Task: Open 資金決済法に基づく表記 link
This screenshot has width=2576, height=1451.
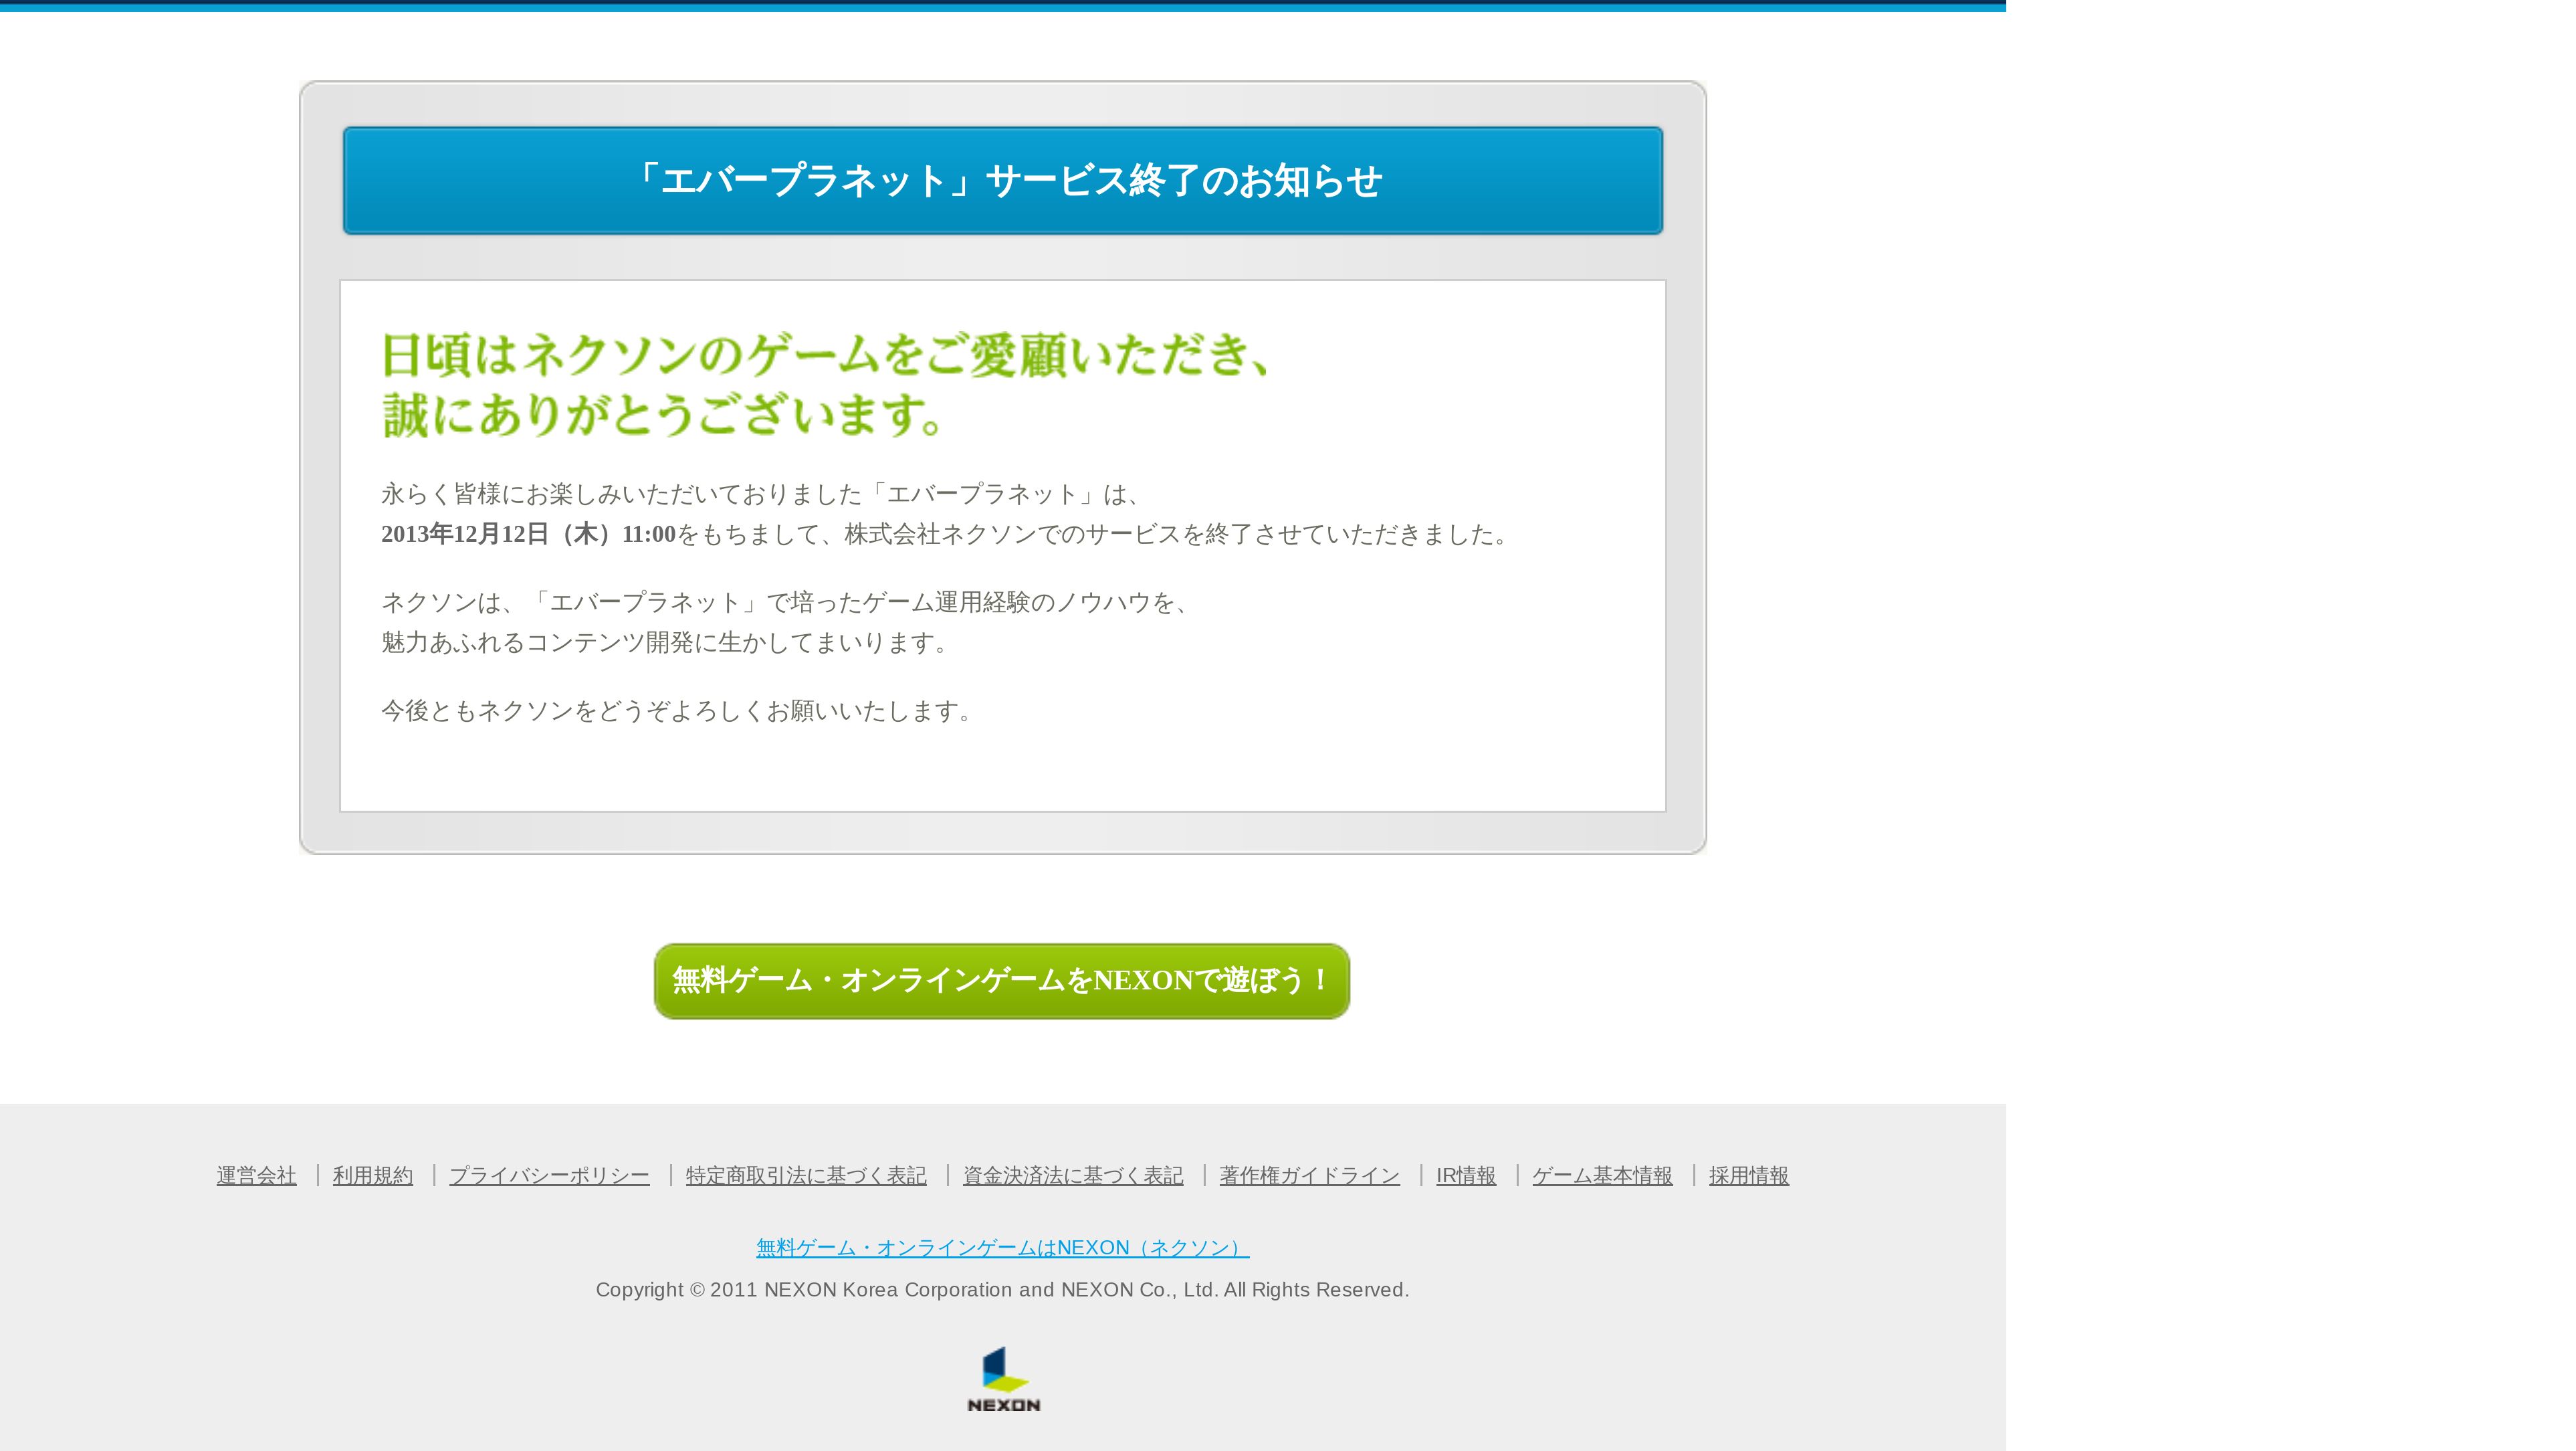Action: click(1072, 1175)
